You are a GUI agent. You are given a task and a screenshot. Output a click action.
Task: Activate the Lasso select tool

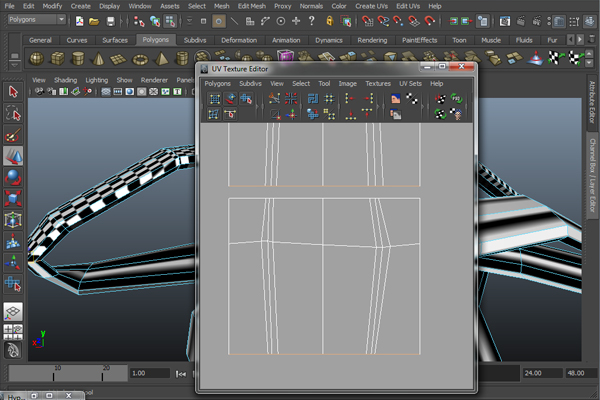13,113
